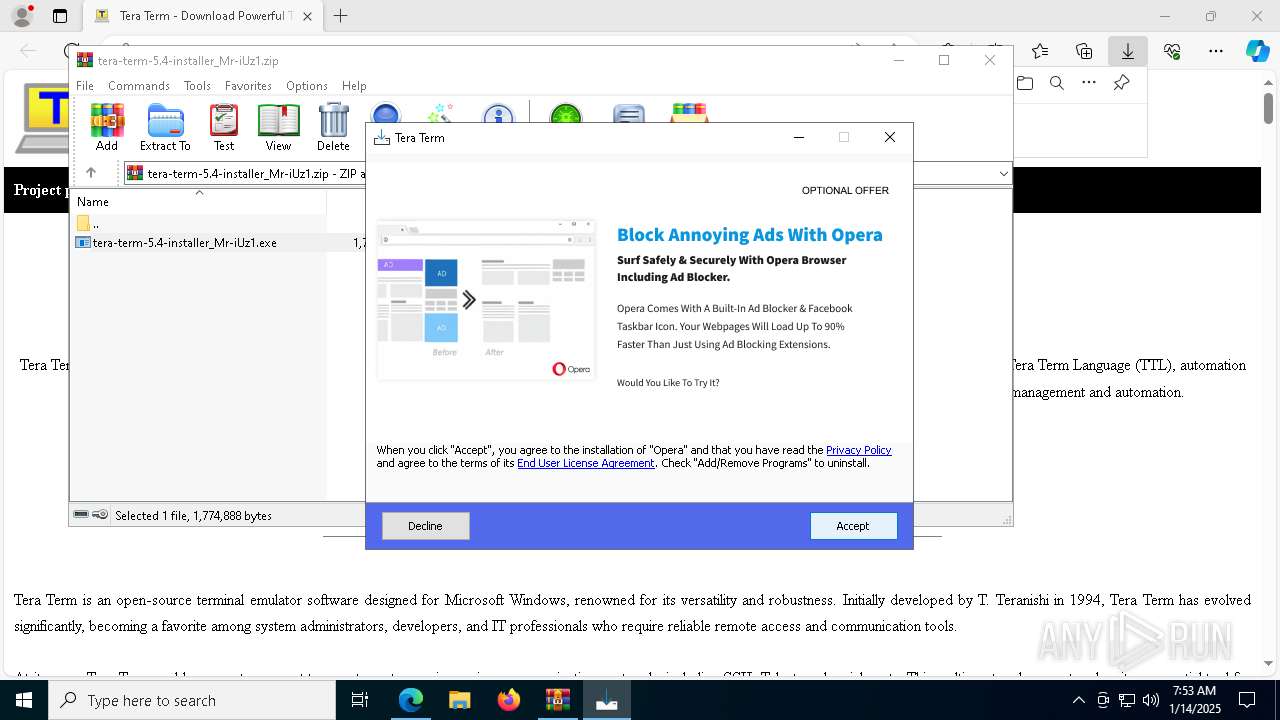Show hidden system tray icons
1280x720 pixels.
[1078, 701]
